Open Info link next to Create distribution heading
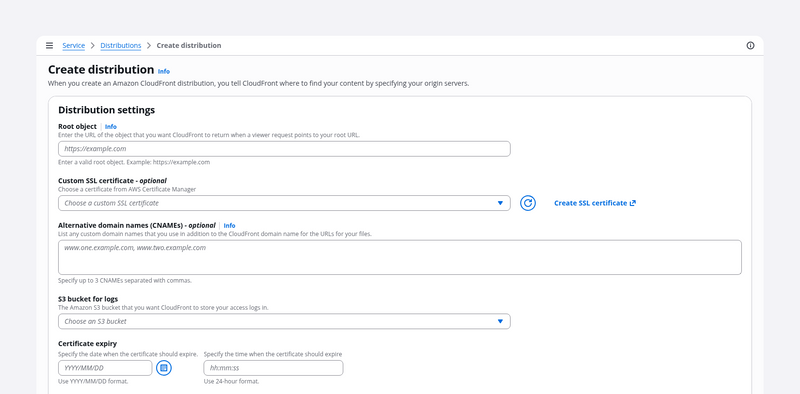Viewport: 800px width, 394px height. point(164,71)
